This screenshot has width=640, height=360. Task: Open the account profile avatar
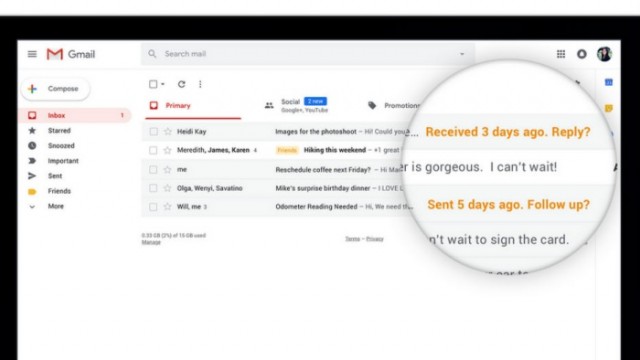point(604,54)
